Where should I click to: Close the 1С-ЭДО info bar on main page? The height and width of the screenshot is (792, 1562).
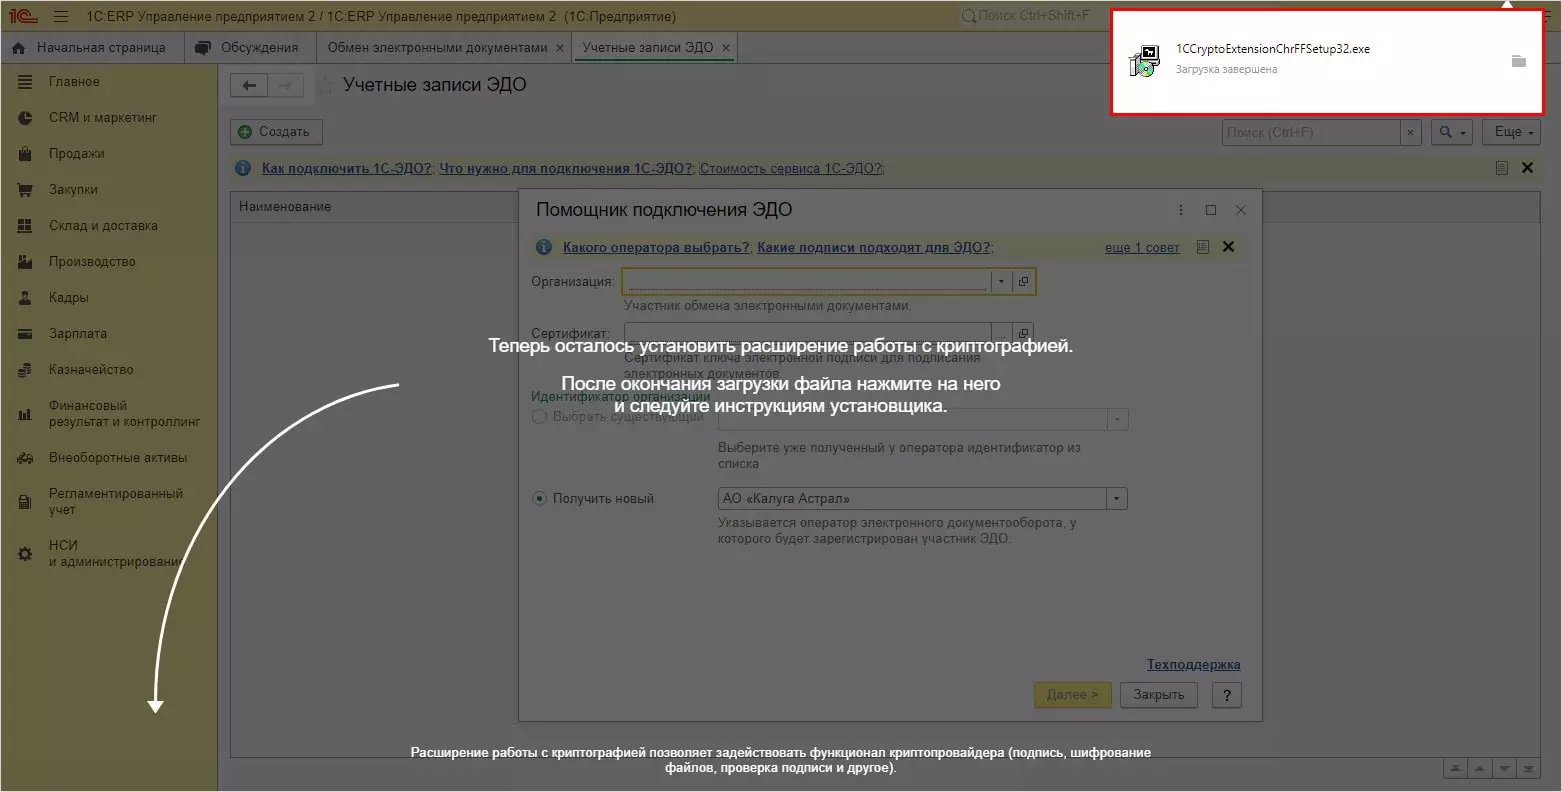click(x=1527, y=168)
